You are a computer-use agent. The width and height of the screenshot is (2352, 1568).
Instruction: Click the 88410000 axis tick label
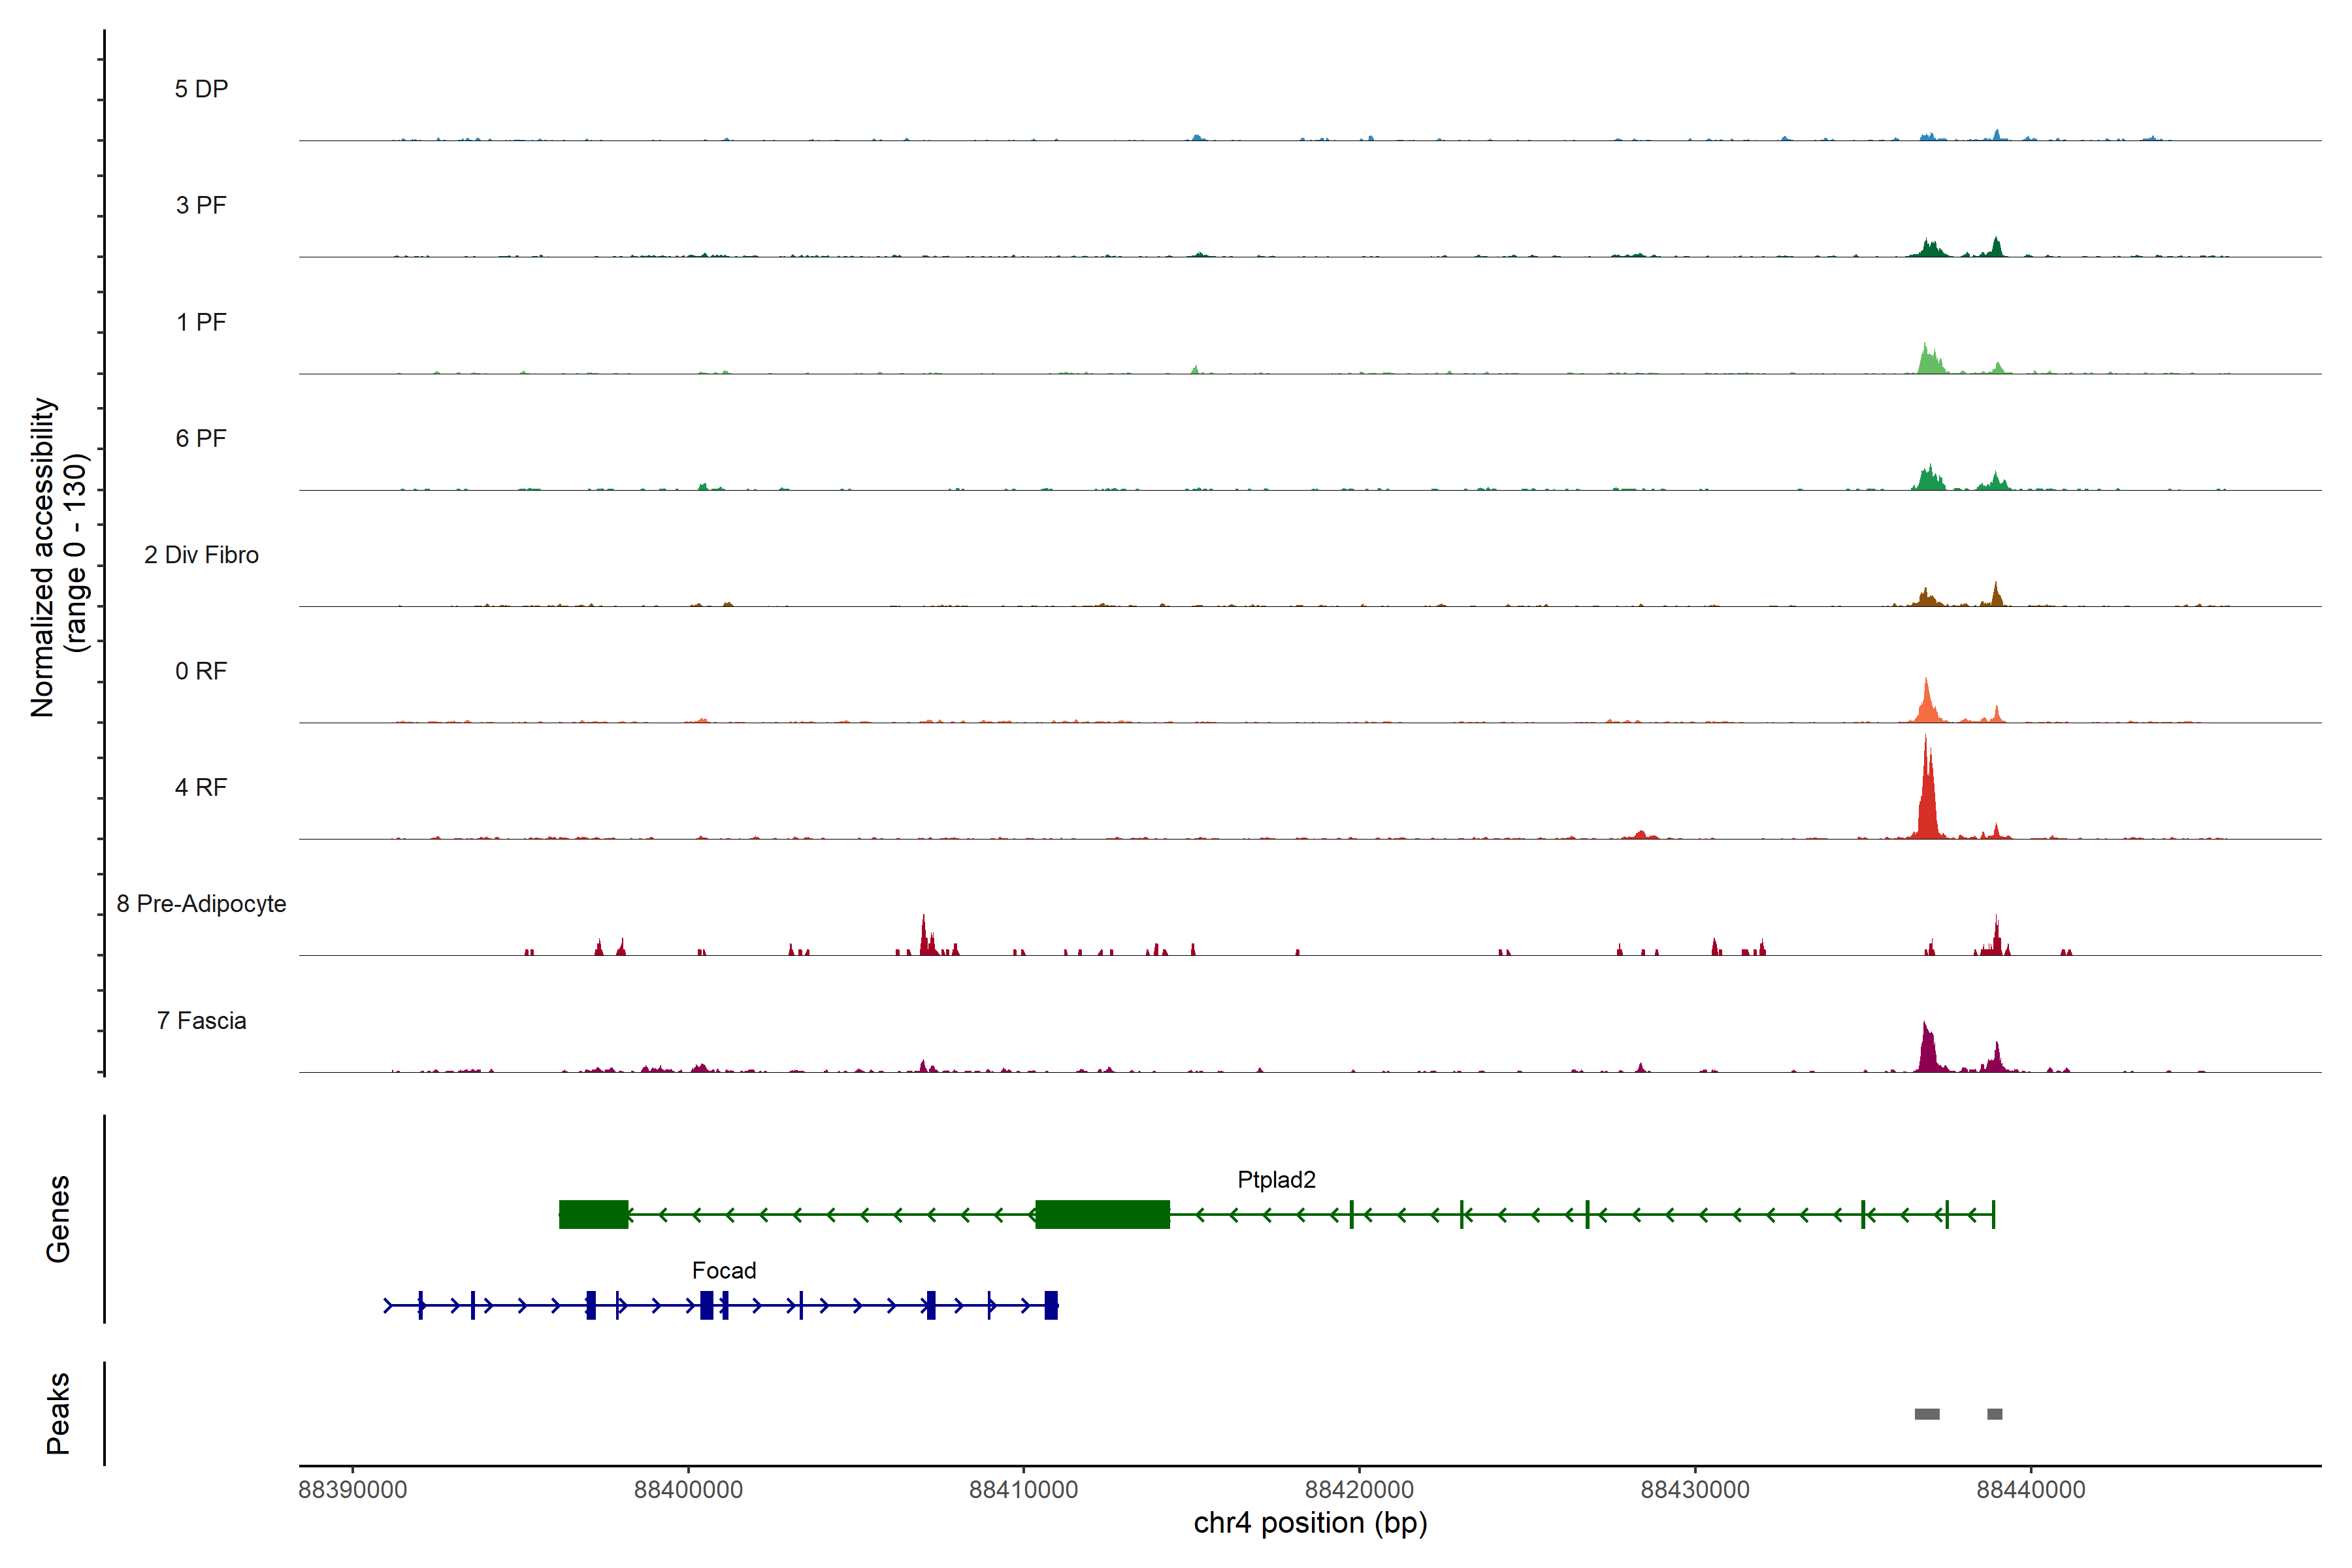coord(1023,1490)
